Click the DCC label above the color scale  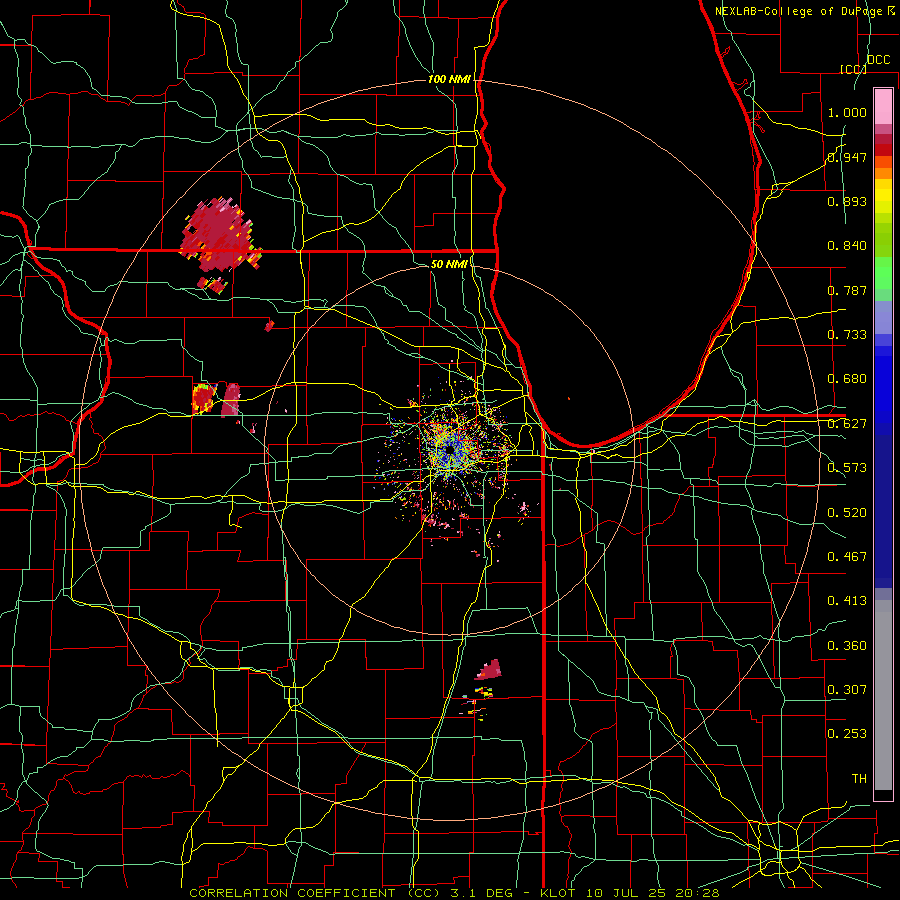pyautogui.click(x=878, y=59)
